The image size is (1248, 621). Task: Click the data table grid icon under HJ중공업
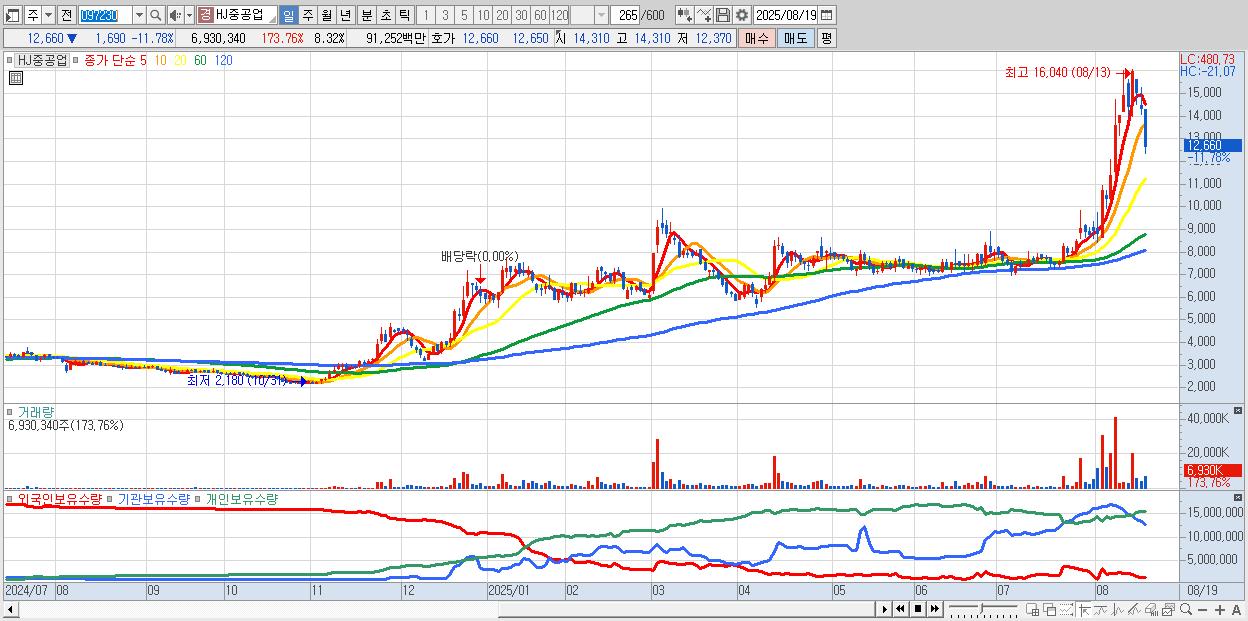coord(14,77)
